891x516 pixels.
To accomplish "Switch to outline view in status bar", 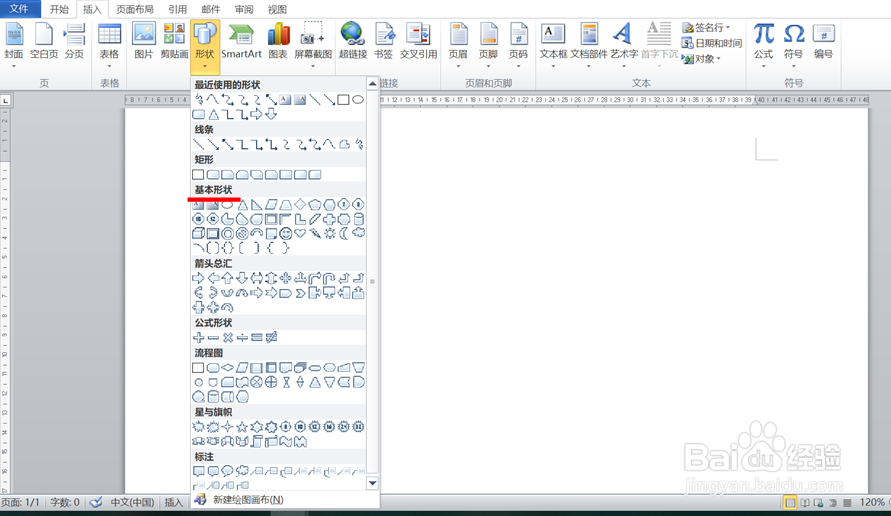I will click(x=832, y=502).
